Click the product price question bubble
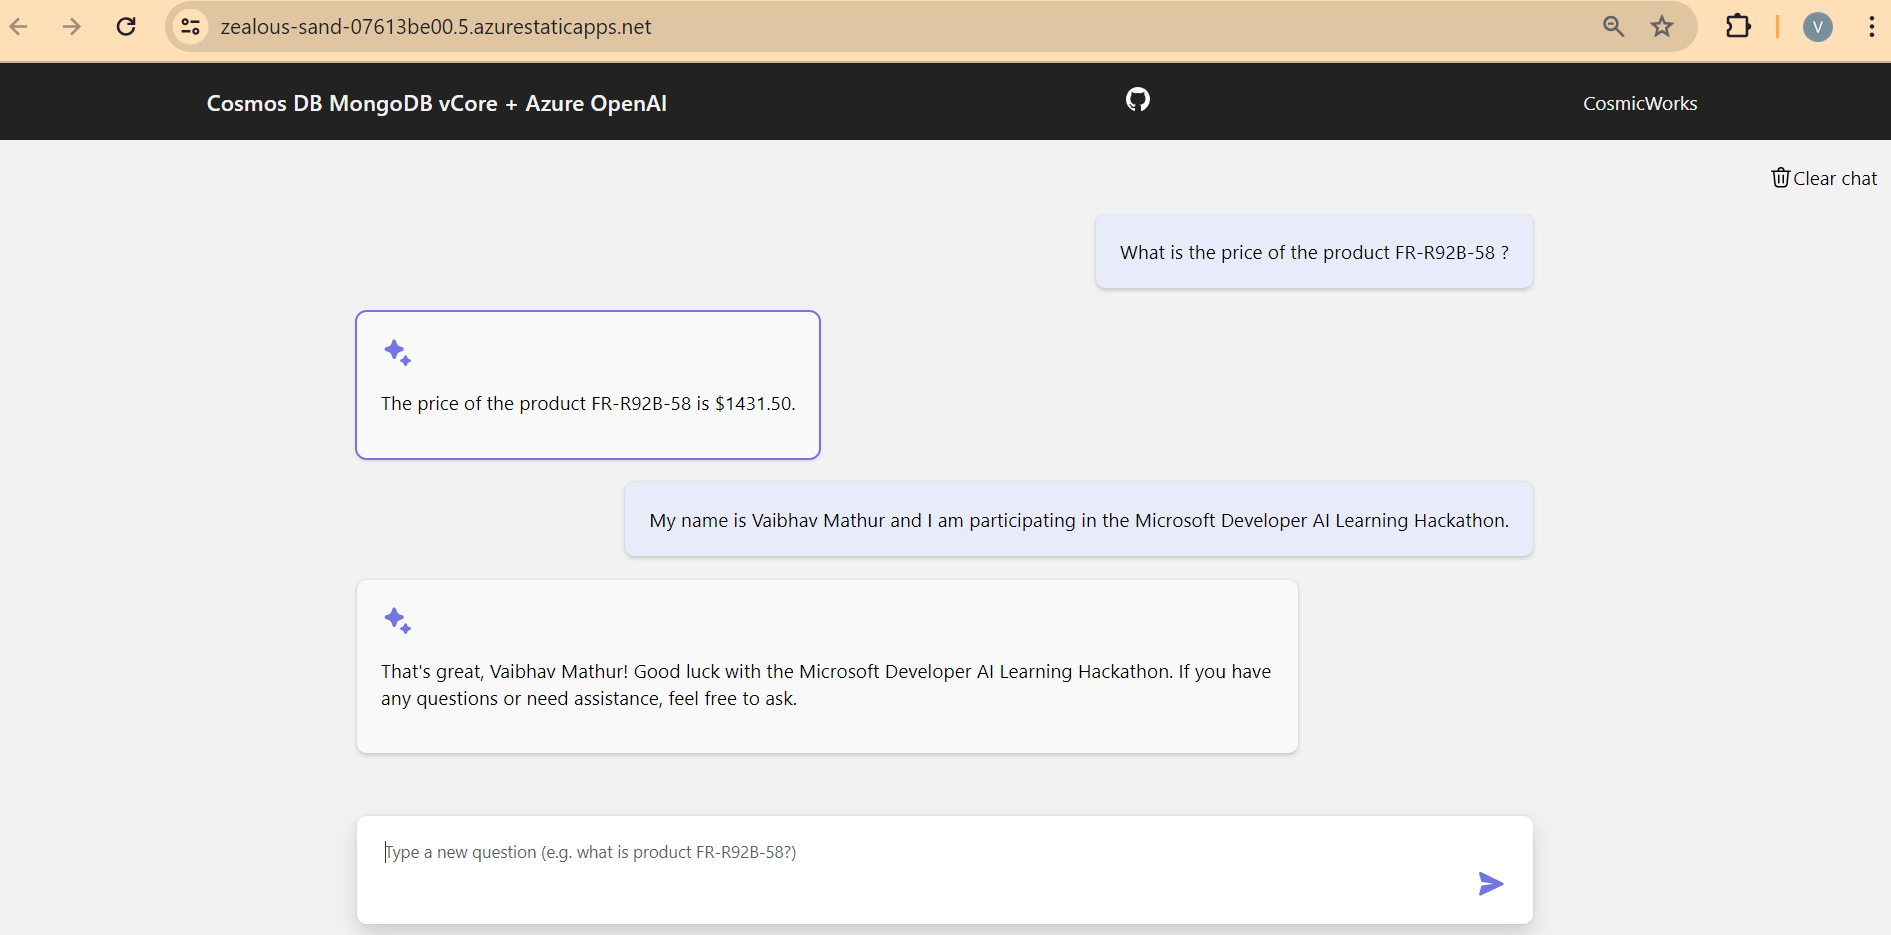Viewport: 1891px width, 935px height. pos(1313,252)
